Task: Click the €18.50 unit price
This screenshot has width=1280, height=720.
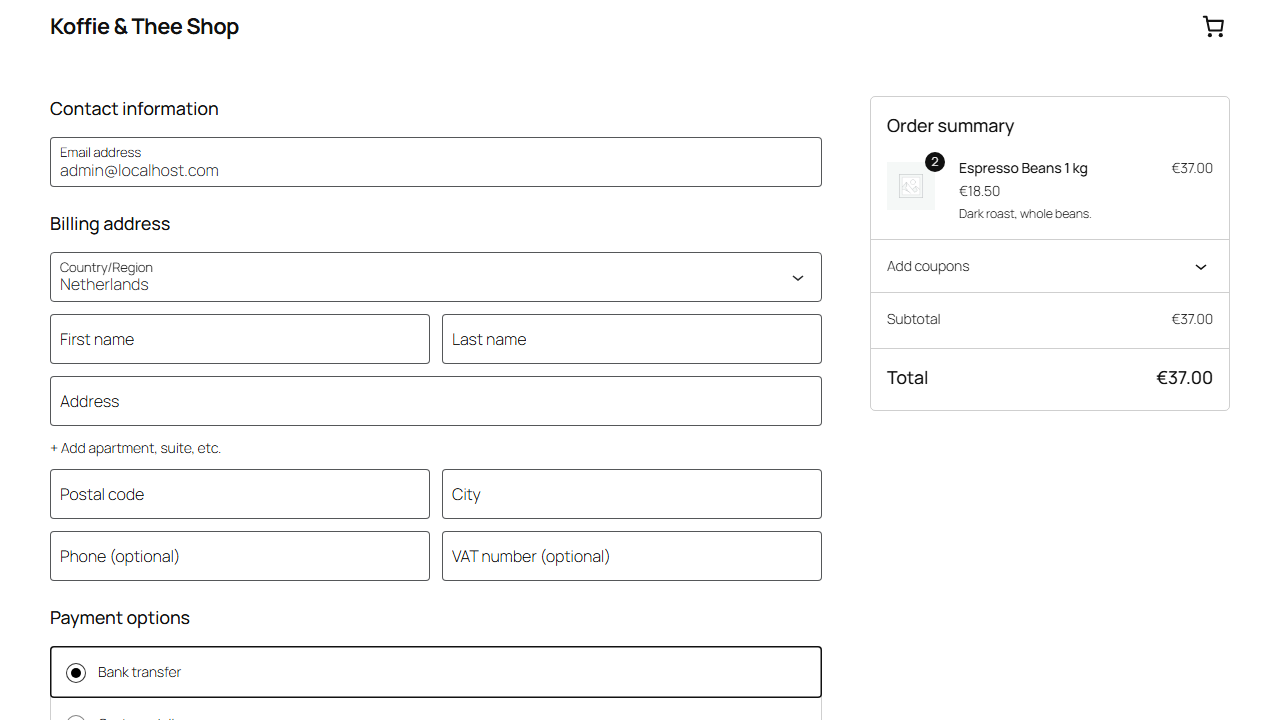Action: (980, 191)
